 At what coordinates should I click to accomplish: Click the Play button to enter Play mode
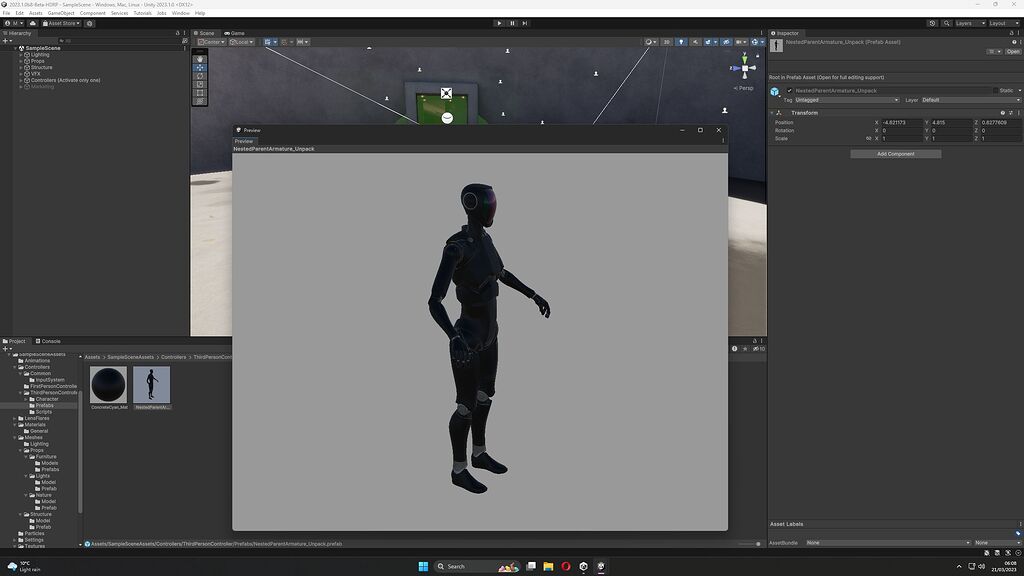tap(498, 23)
